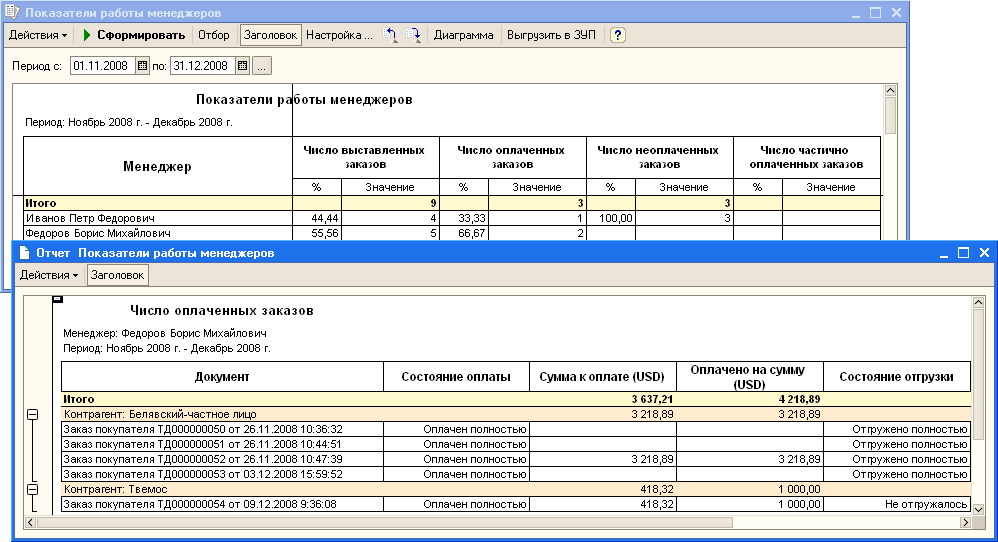
Task: Open calendar picker for end date 31.12.2008
Action: click(242, 66)
